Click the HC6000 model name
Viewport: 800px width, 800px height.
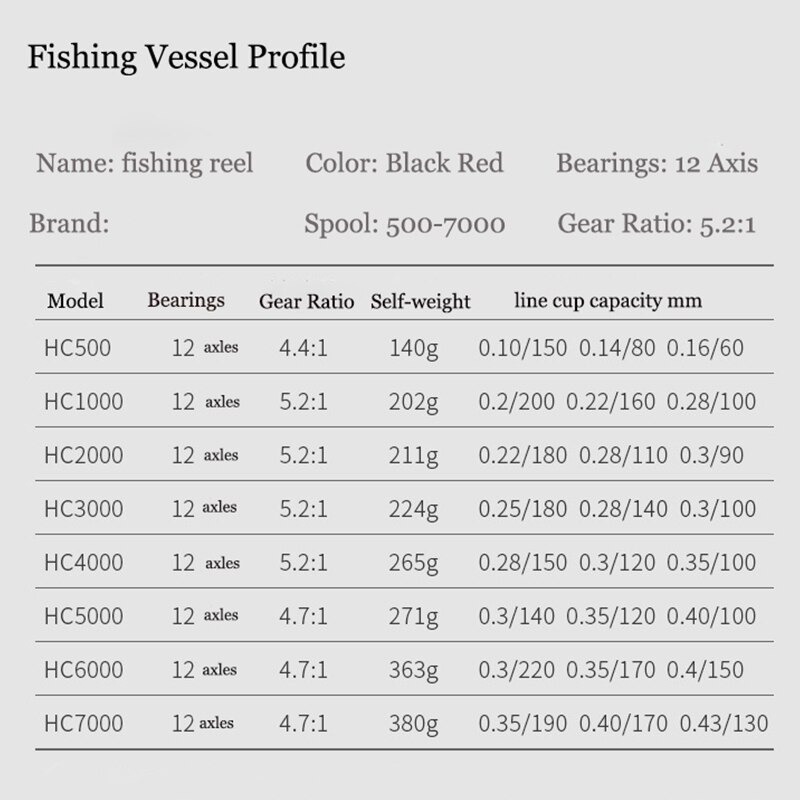click(84, 669)
